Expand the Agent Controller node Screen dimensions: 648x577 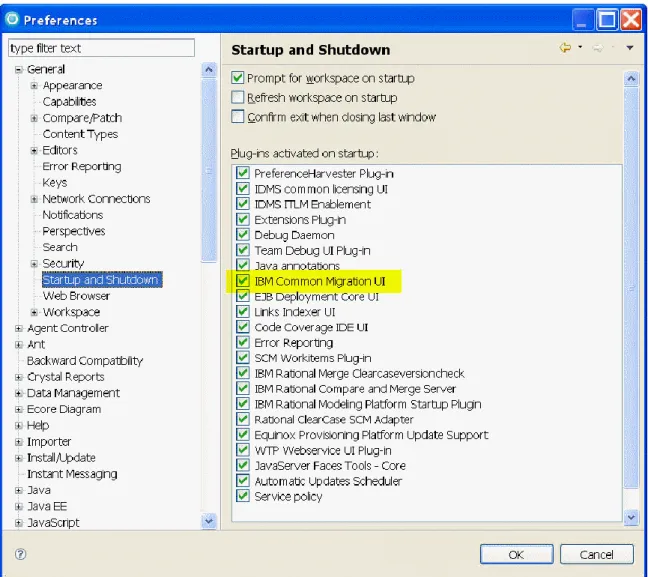click(18, 329)
